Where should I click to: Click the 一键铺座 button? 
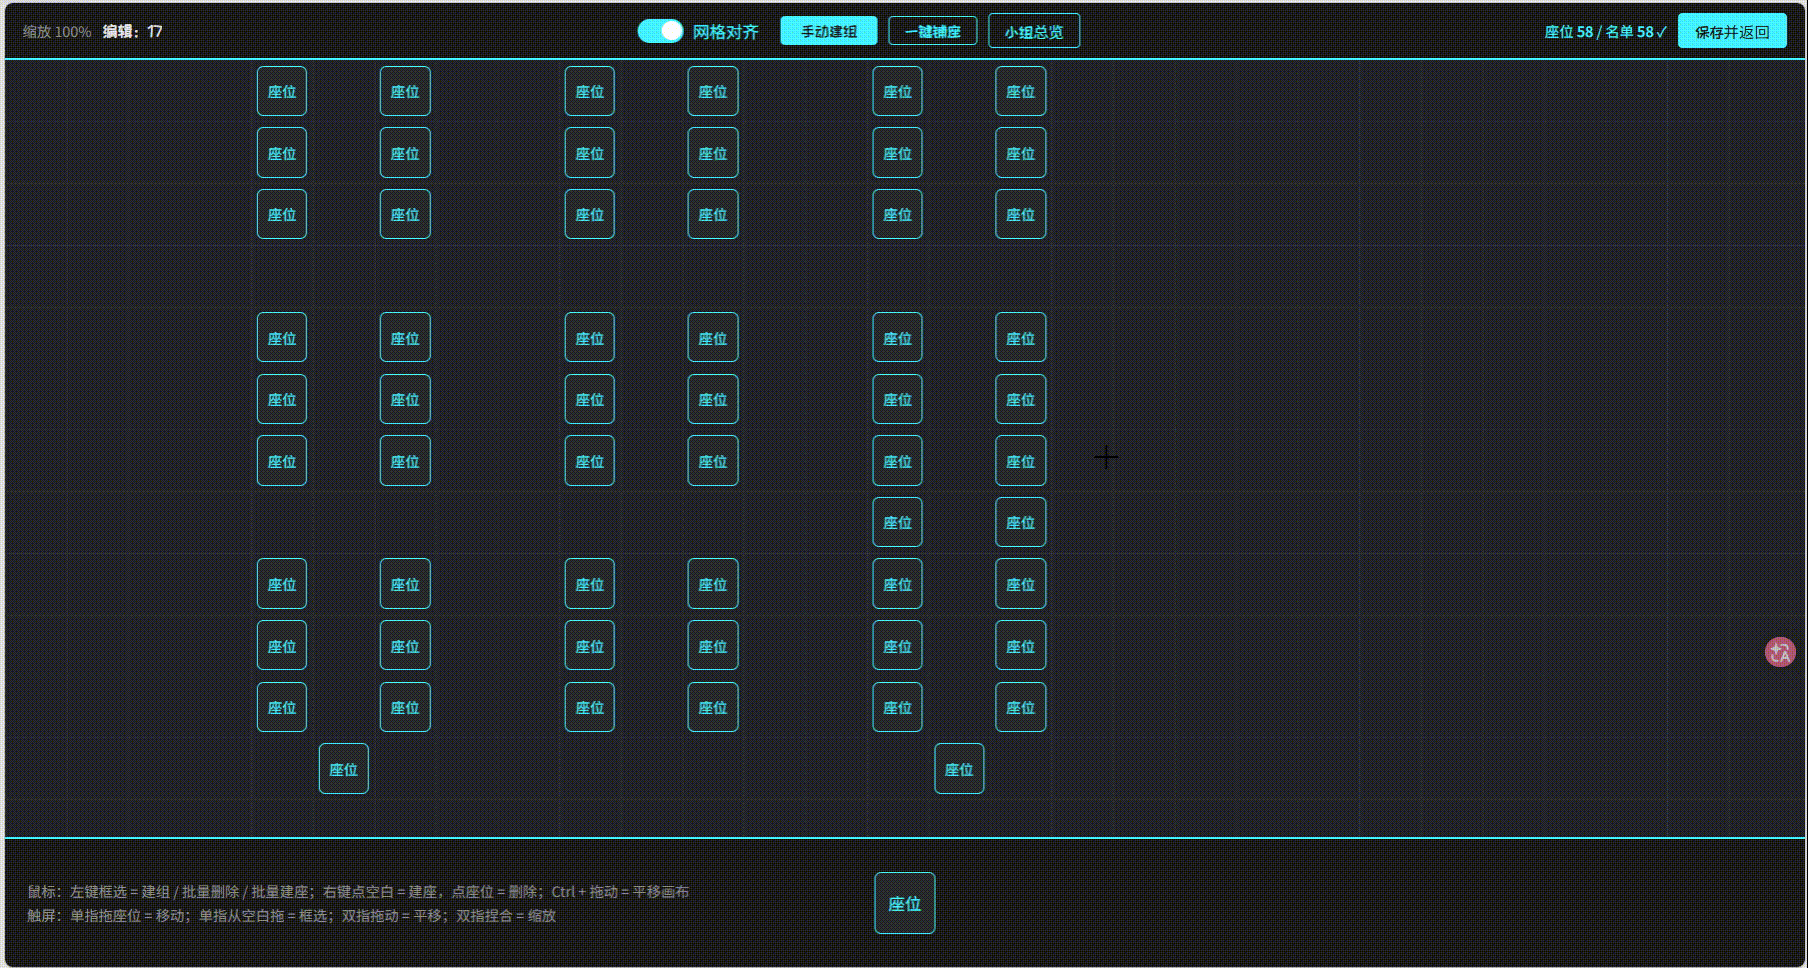[x=932, y=31]
